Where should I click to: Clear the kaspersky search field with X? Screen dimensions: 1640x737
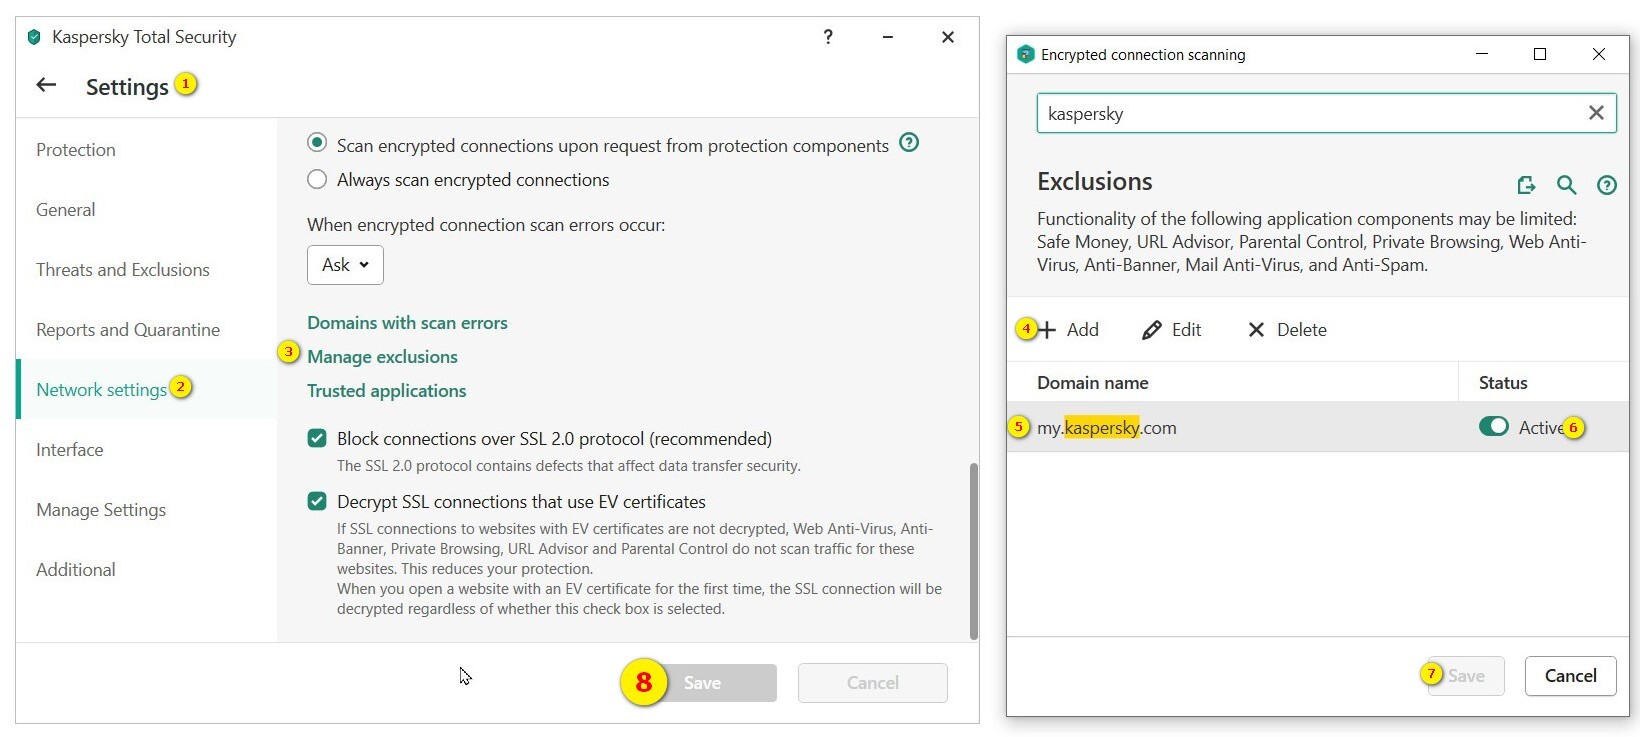(x=1596, y=113)
